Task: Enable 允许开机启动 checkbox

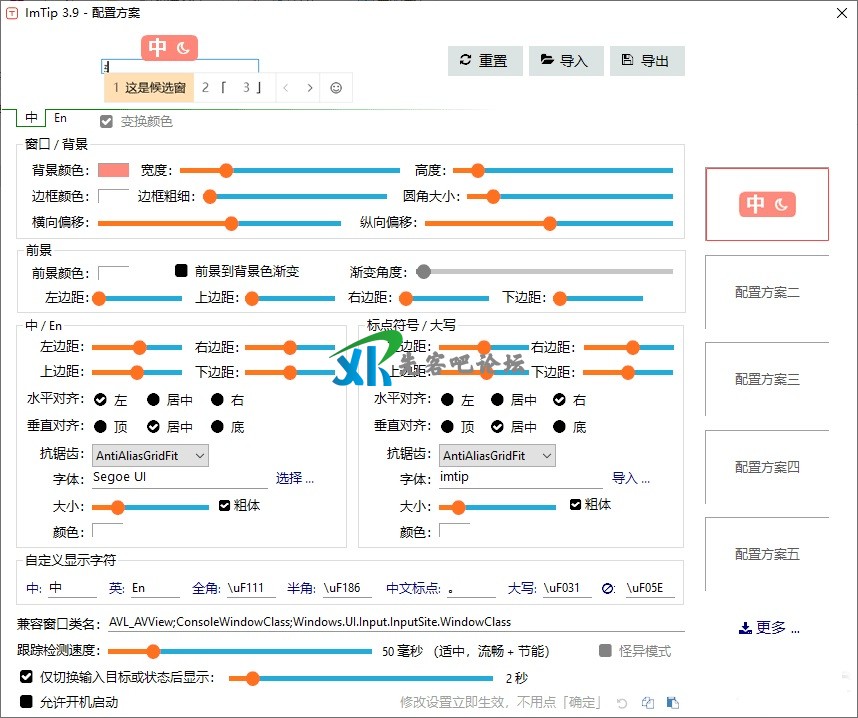Action: click(x=27, y=702)
